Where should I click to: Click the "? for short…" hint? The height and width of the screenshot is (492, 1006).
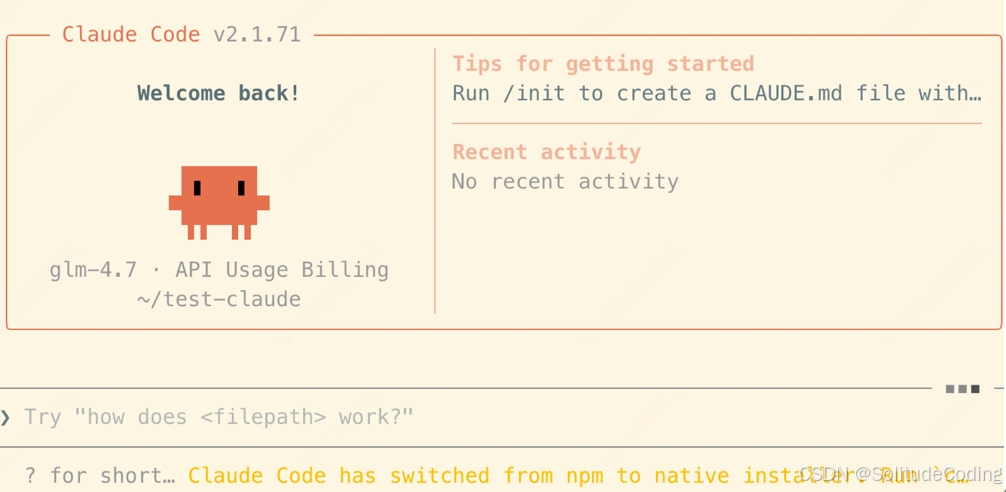coord(99,476)
